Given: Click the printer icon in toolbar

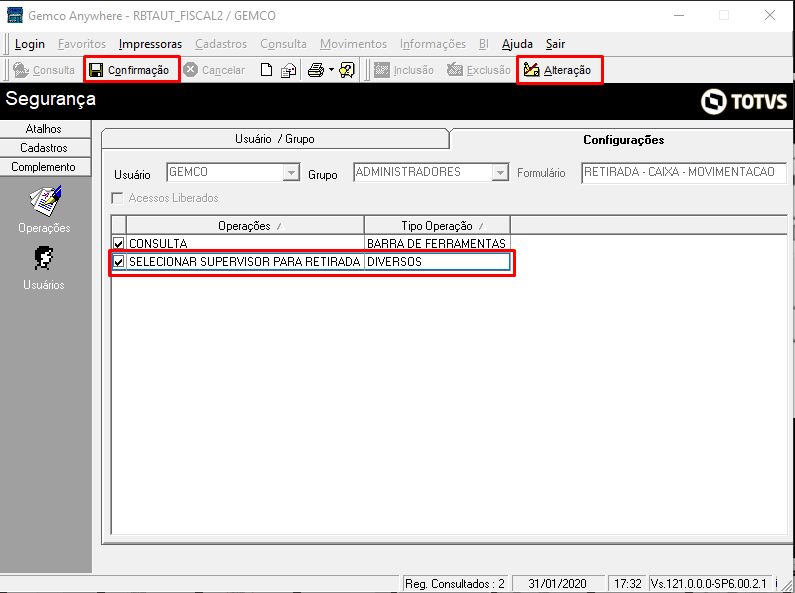Looking at the screenshot, I should point(316,70).
